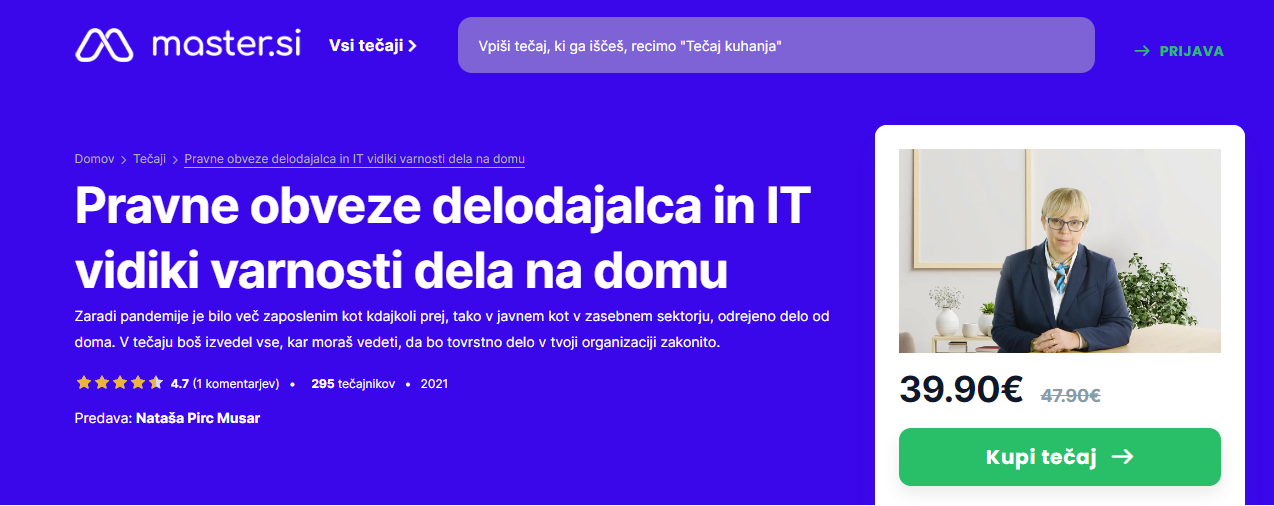
Task: Click the half-filled fifth rating star
Action: pyautogui.click(x=155, y=383)
